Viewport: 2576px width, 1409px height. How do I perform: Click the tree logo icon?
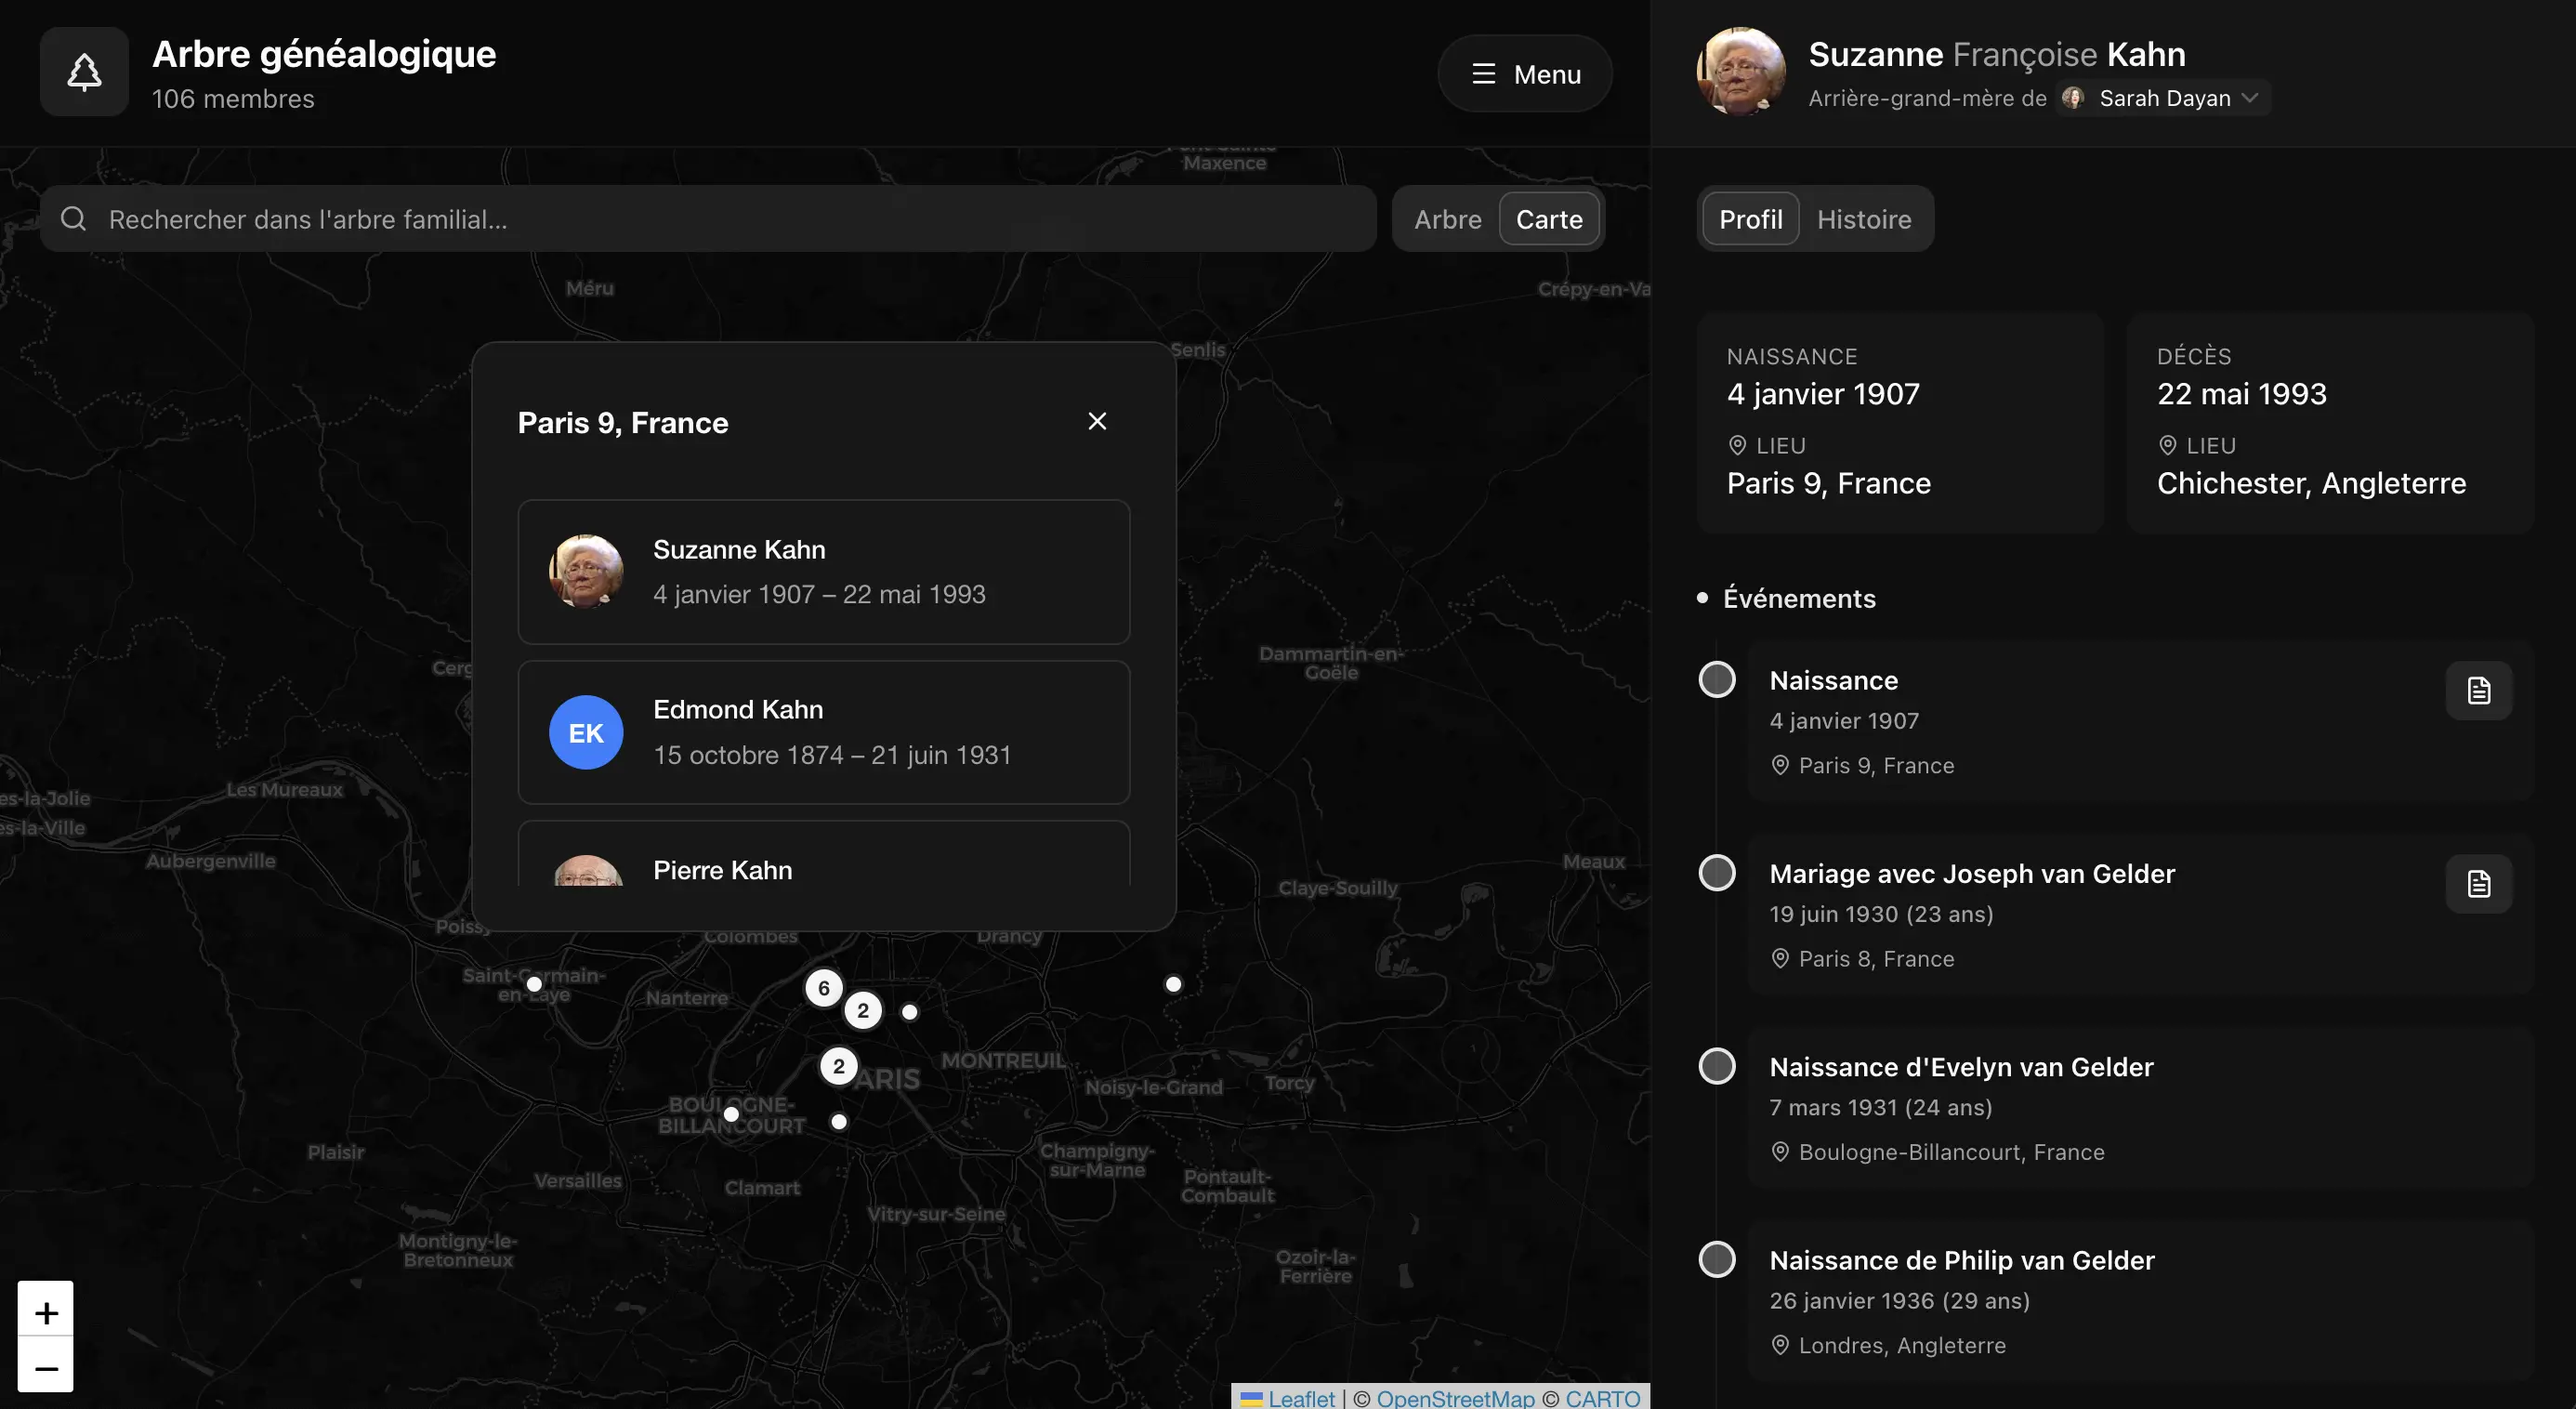pyautogui.click(x=84, y=72)
